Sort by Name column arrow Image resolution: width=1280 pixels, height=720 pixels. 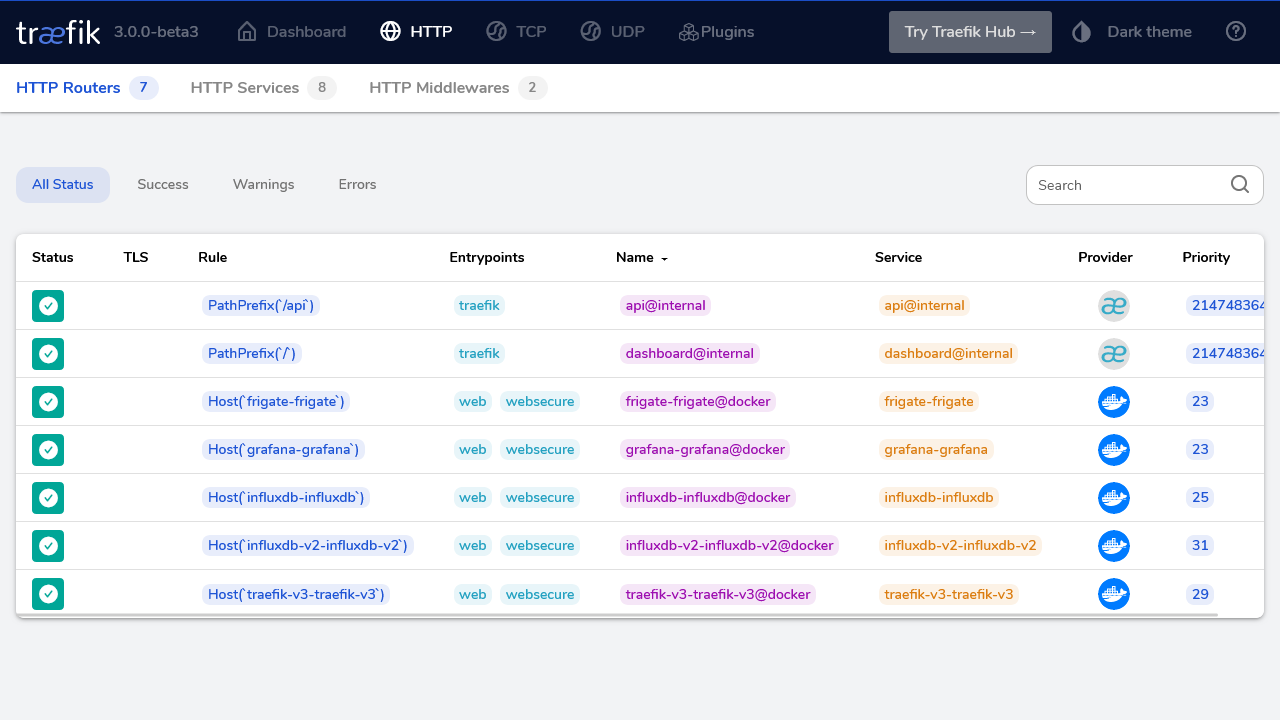coord(664,258)
